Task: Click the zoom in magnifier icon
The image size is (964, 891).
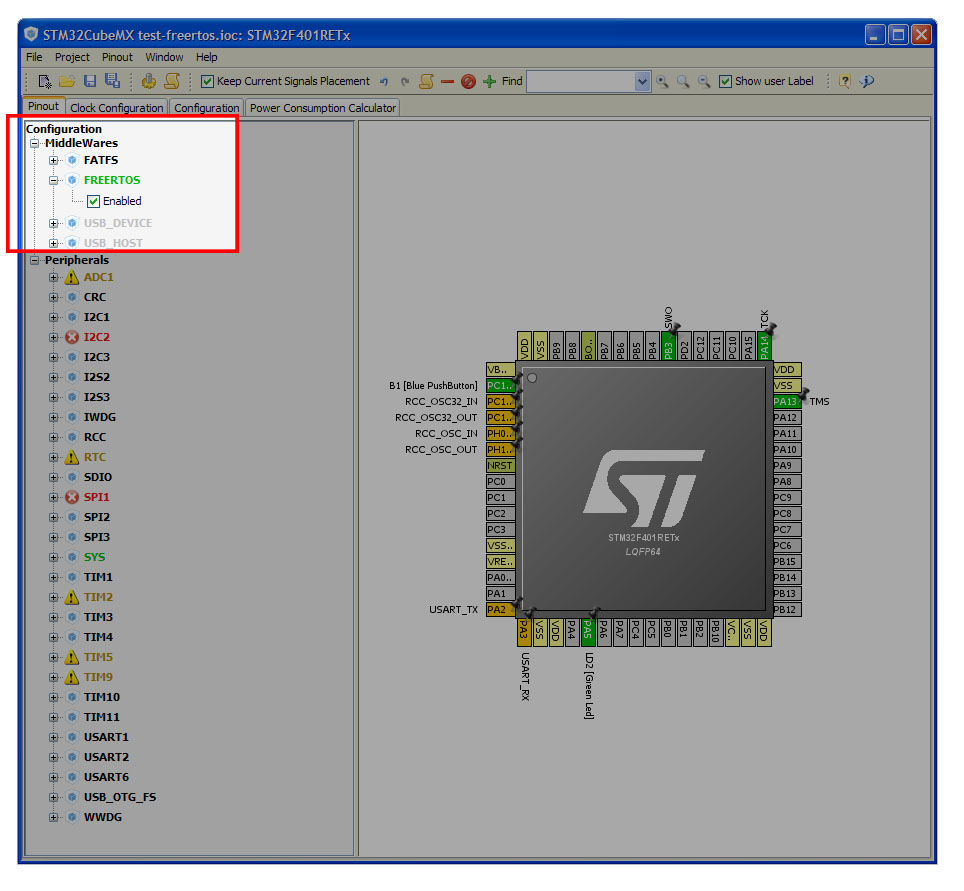Action: coord(662,81)
